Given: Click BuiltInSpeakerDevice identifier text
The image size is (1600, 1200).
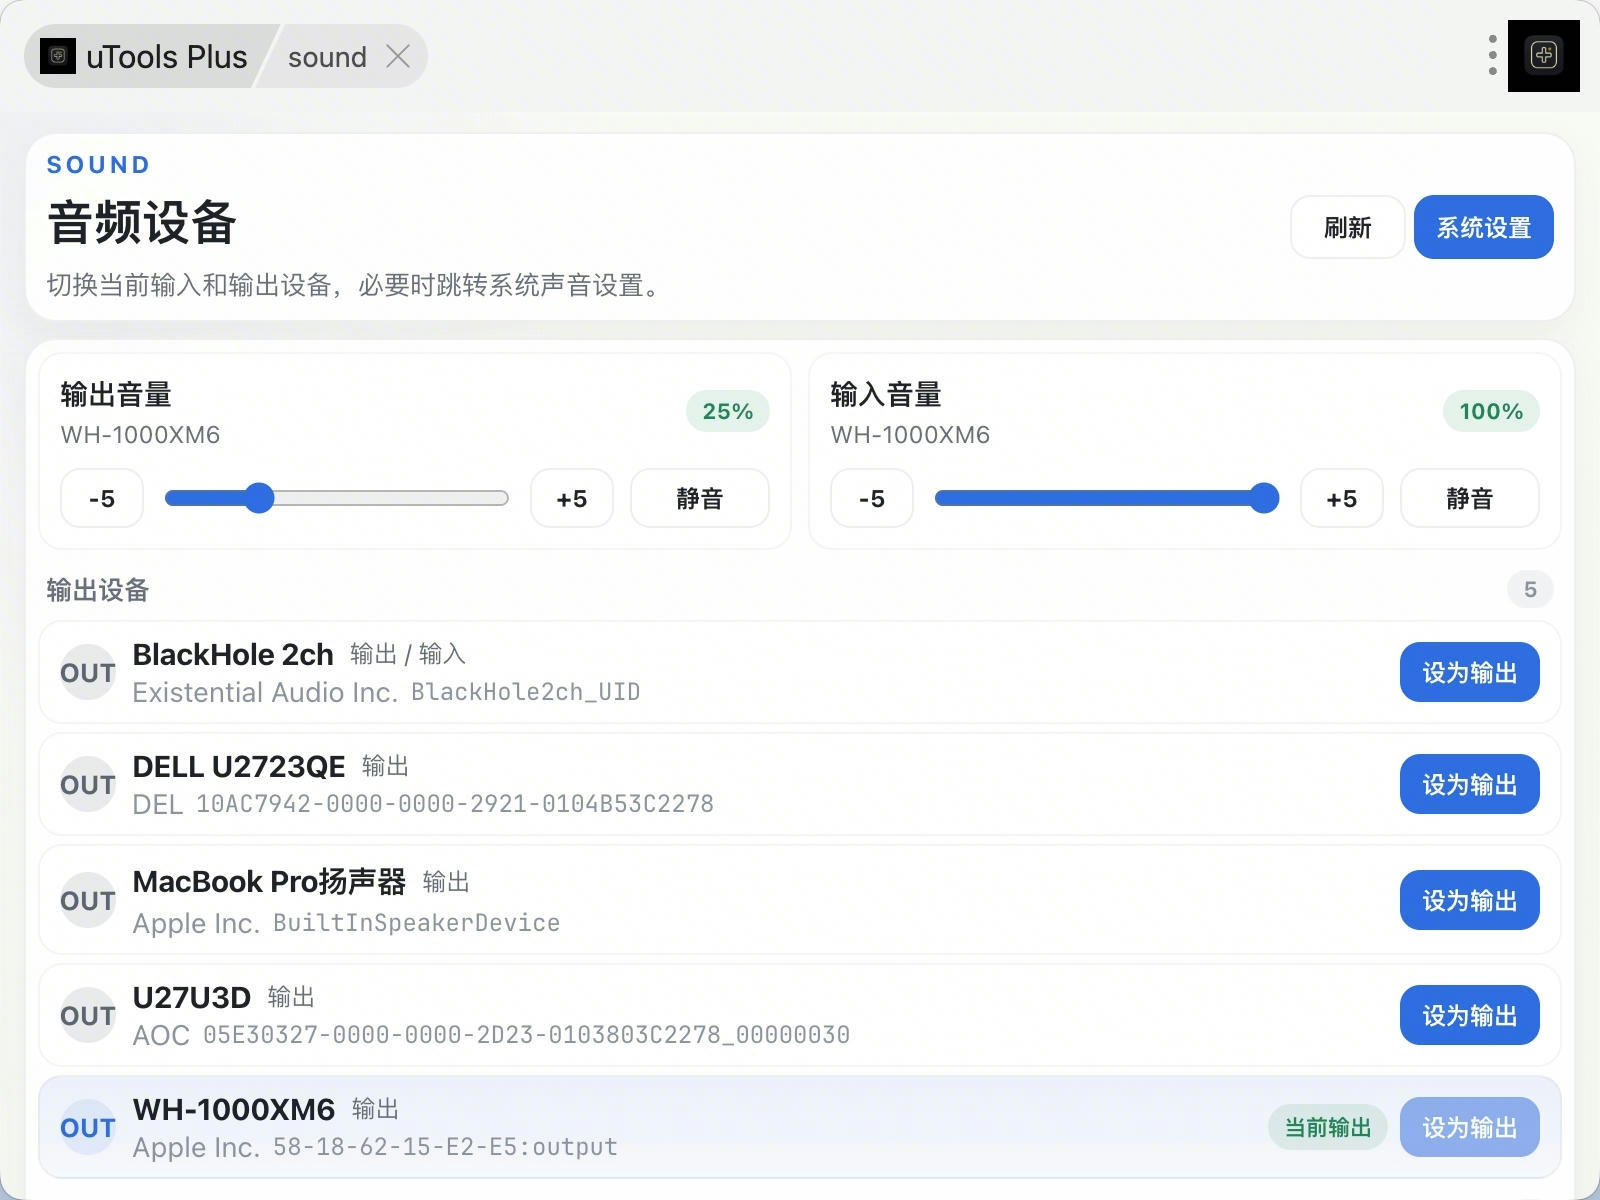Looking at the screenshot, I should [x=417, y=923].
